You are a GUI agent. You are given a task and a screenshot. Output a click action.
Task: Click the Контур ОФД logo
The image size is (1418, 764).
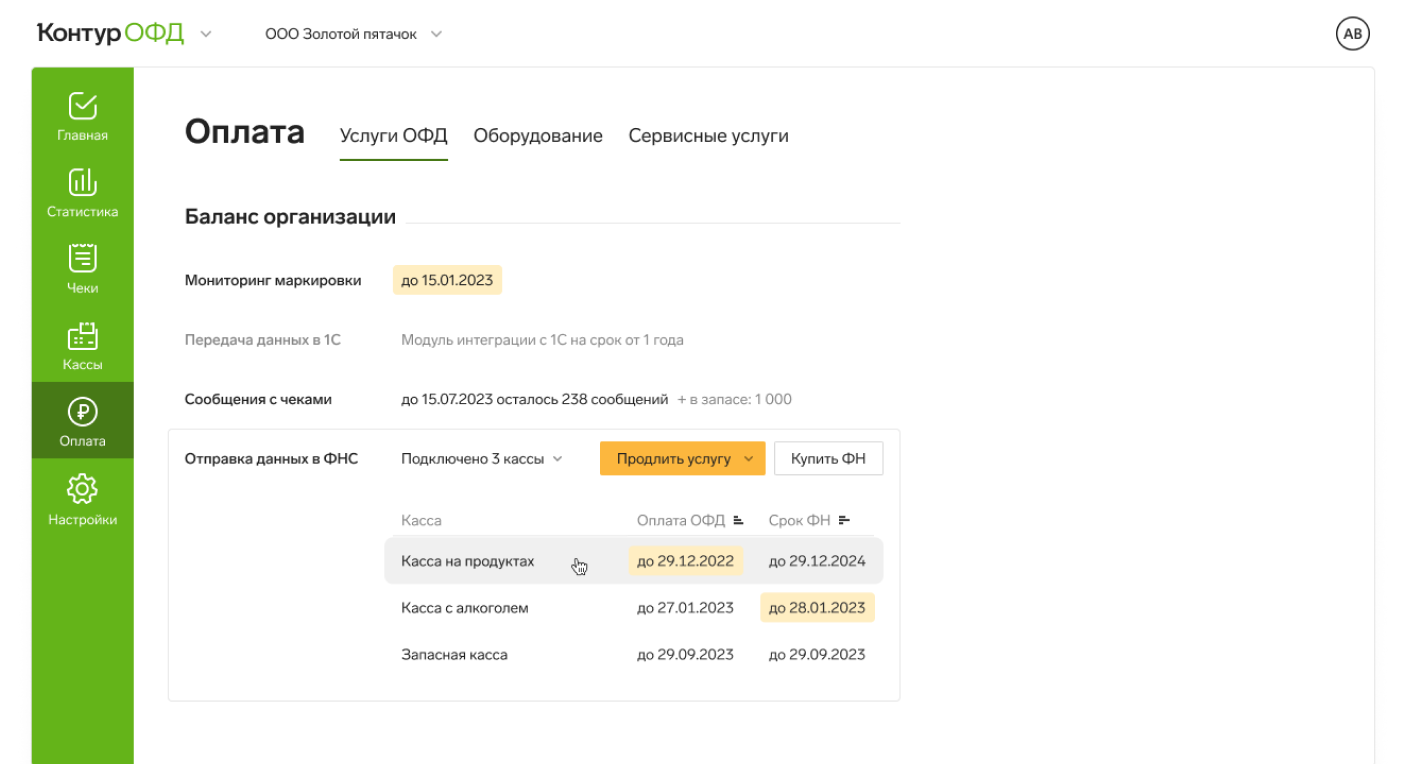point(111,33)
